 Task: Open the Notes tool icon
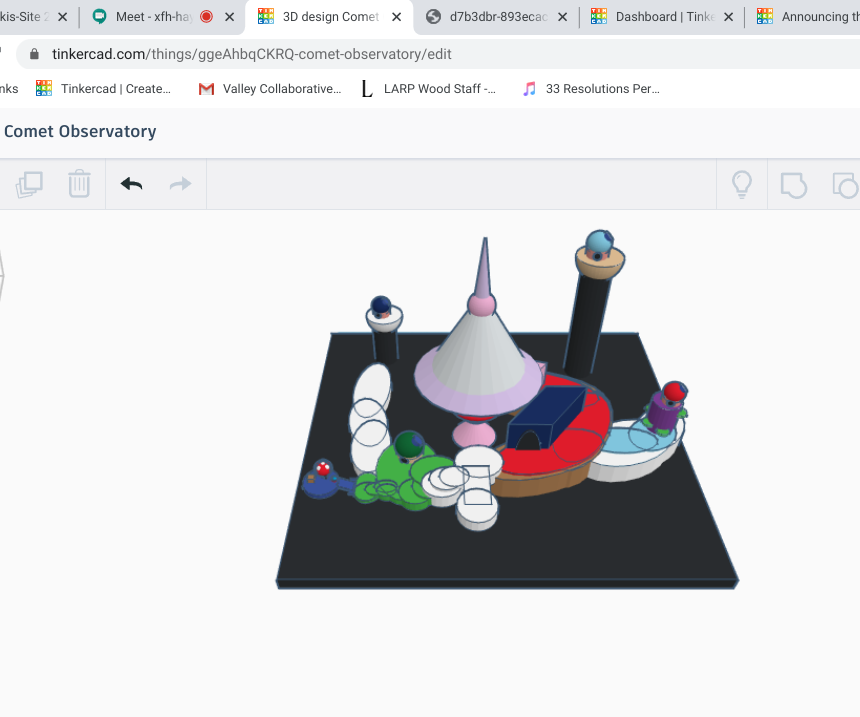point(794,185)
